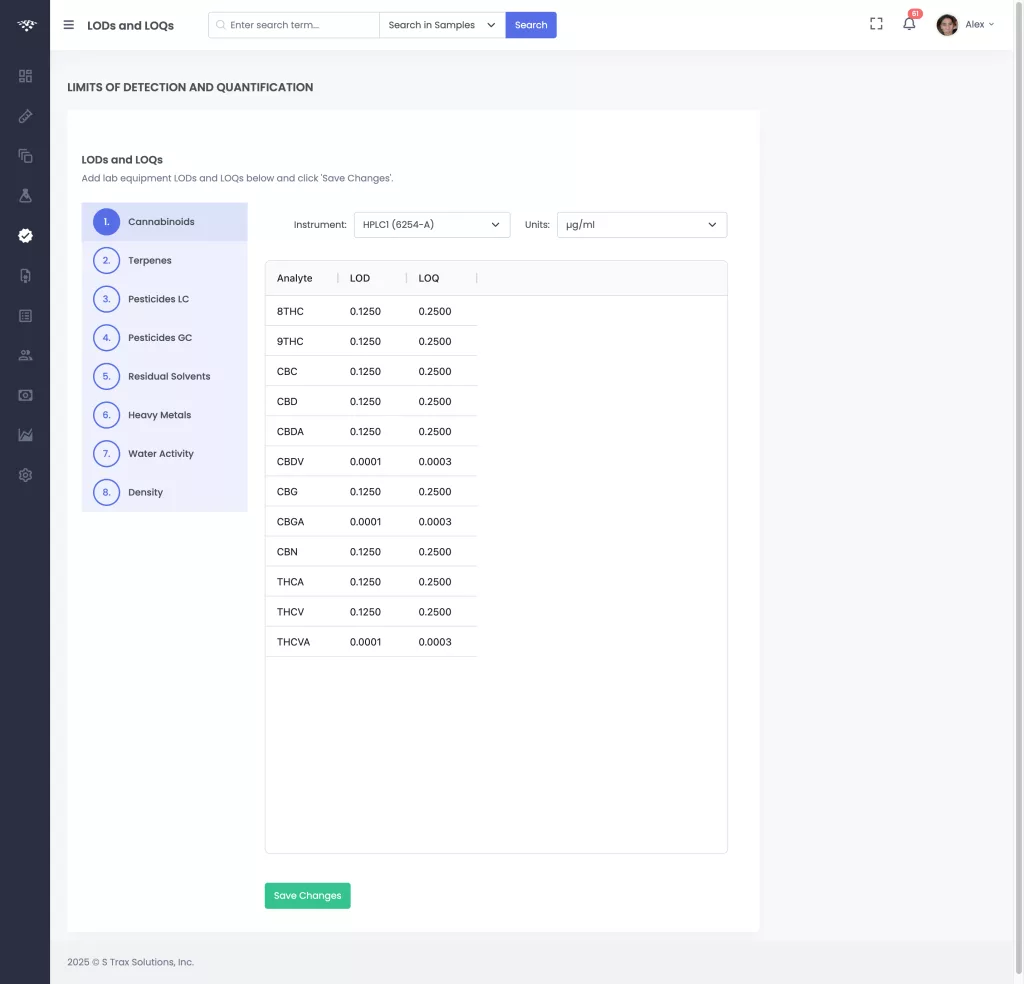Open the analytics chart icon in sidebar
The height and width of the screenshot is (984, 1024).
[25, 435]
